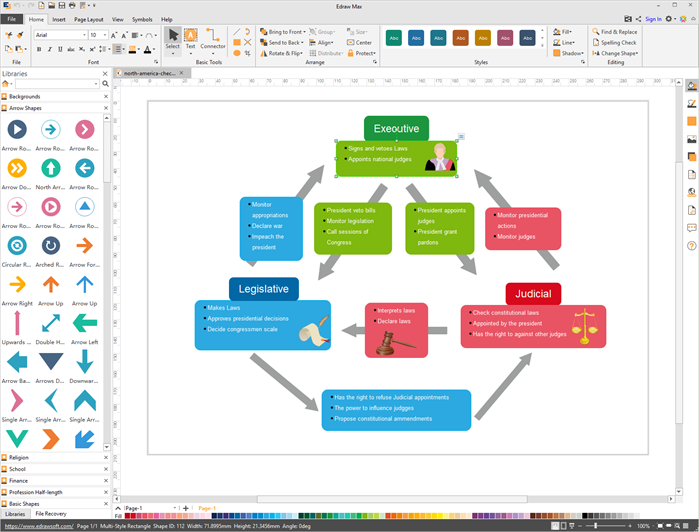Select the Legislative title shape on canvas
The height and width of the screenshot is (532, 699).
click(x=263, y=289)
